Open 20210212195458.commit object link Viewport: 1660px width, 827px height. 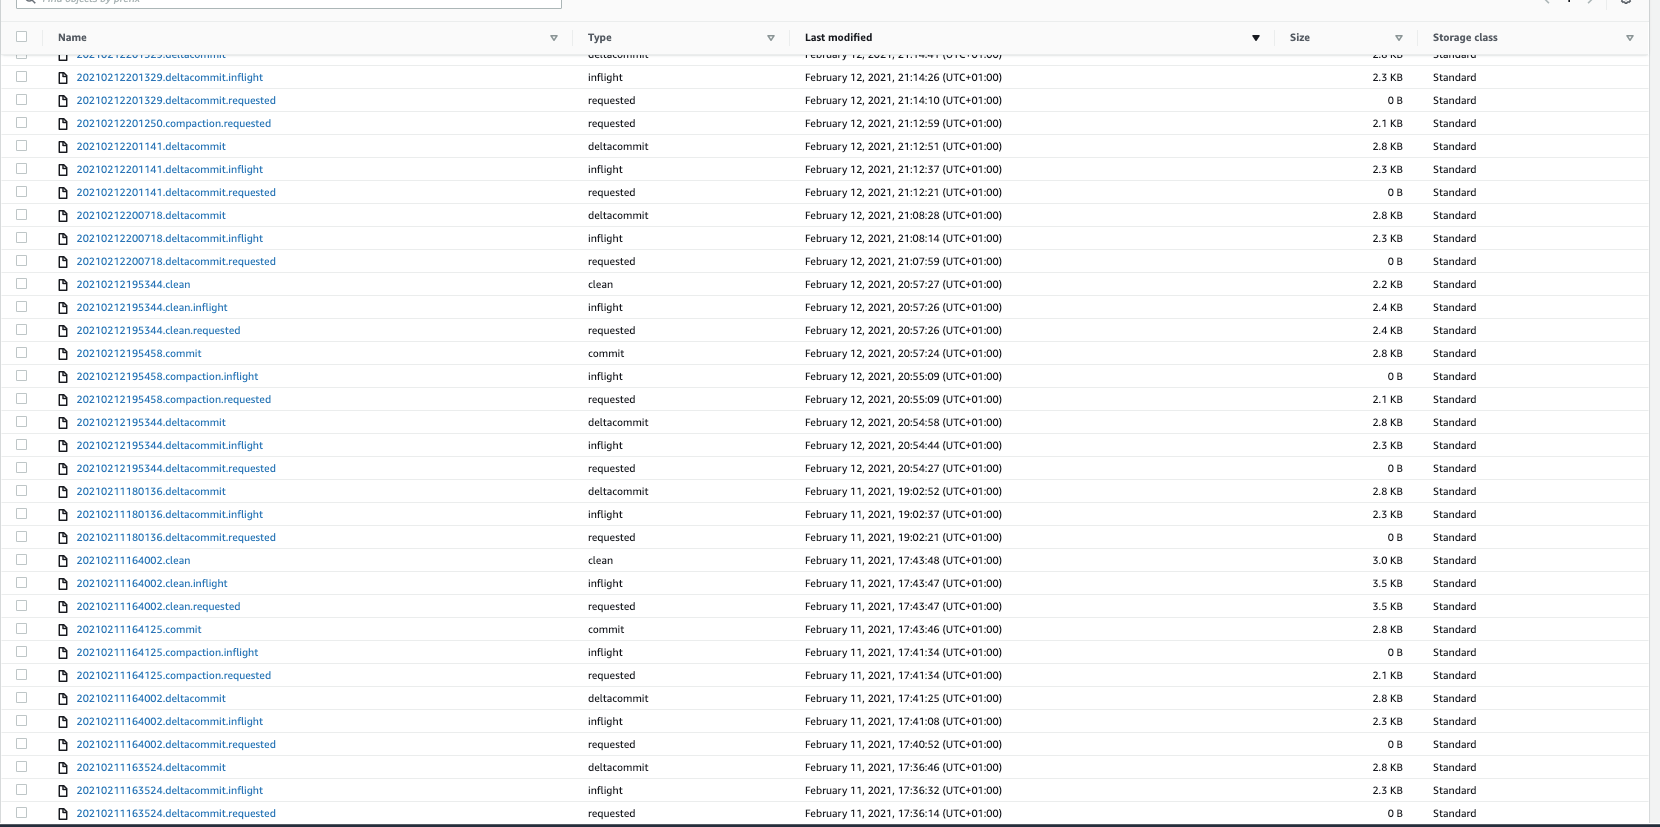[139, 354]
